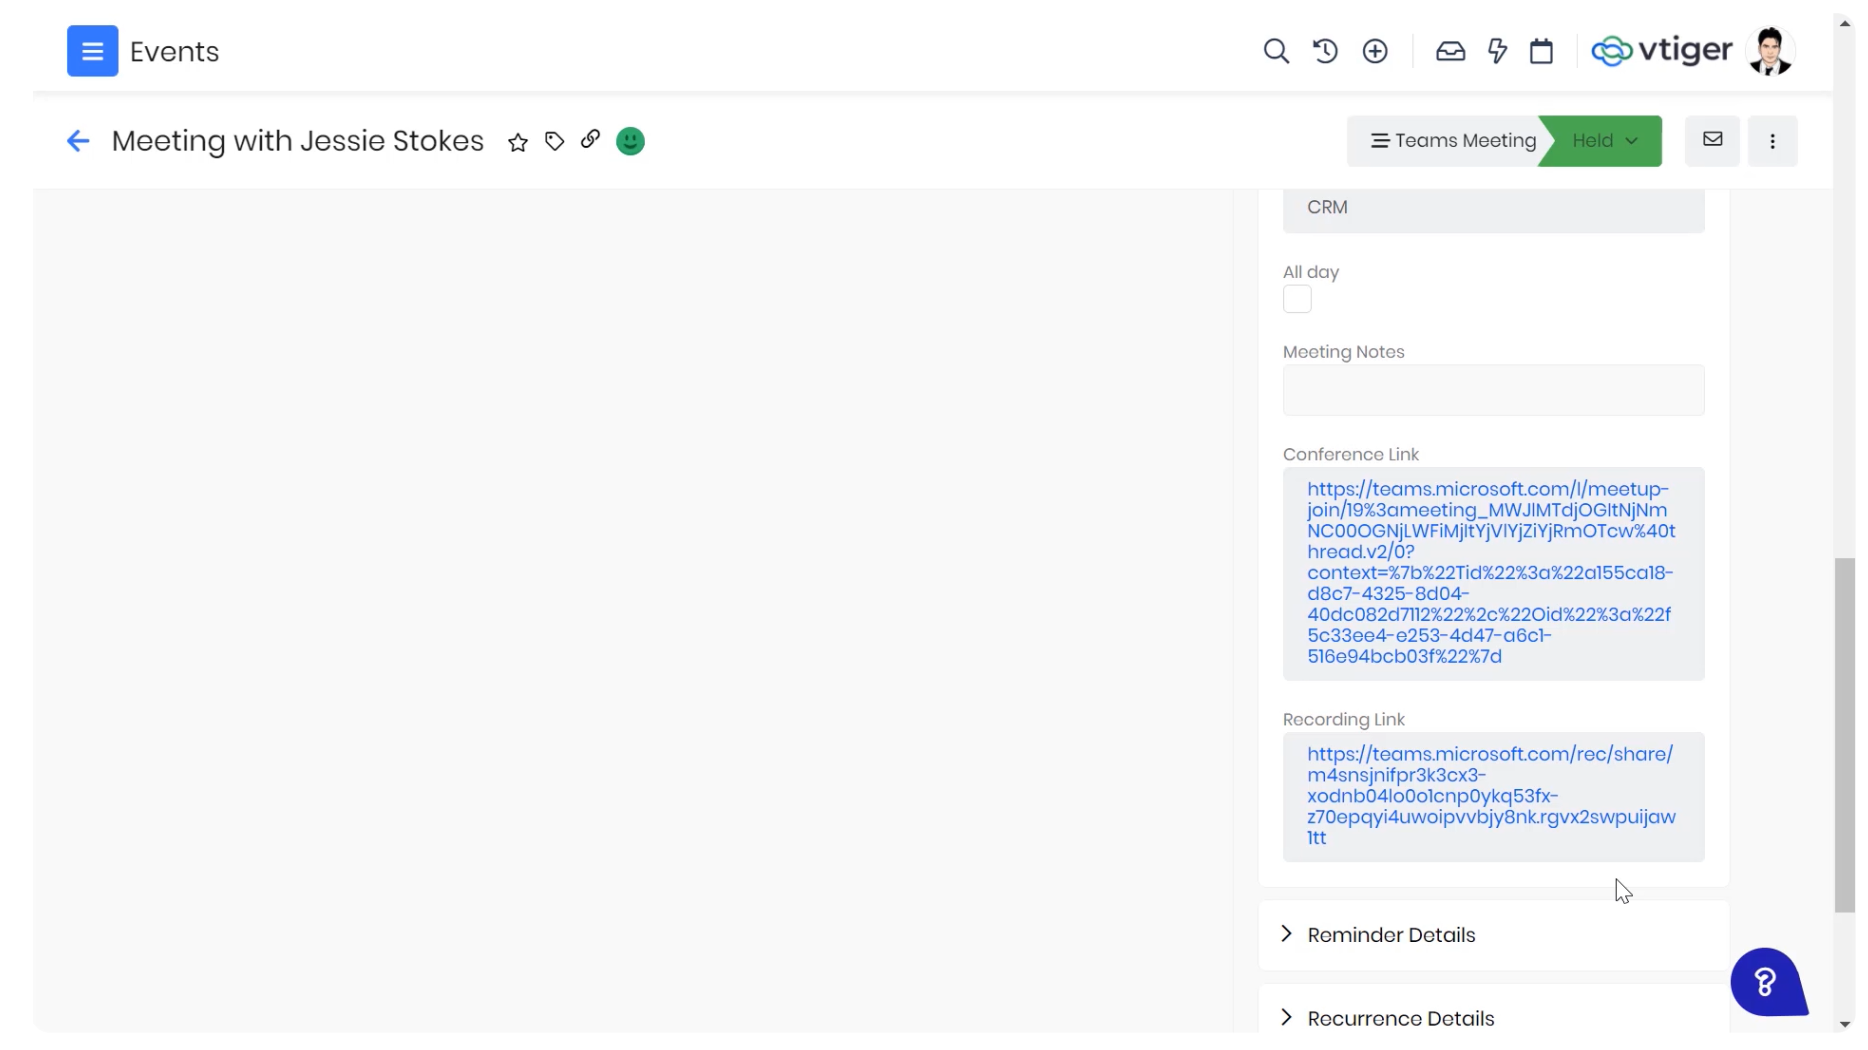
Task: Click the vertical scrollbar thumb
Action: coord(1845,735)
